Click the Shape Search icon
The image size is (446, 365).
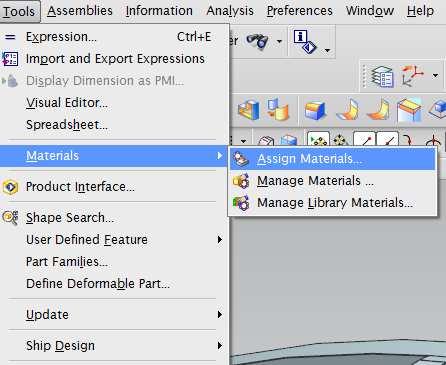coord(10,218)
